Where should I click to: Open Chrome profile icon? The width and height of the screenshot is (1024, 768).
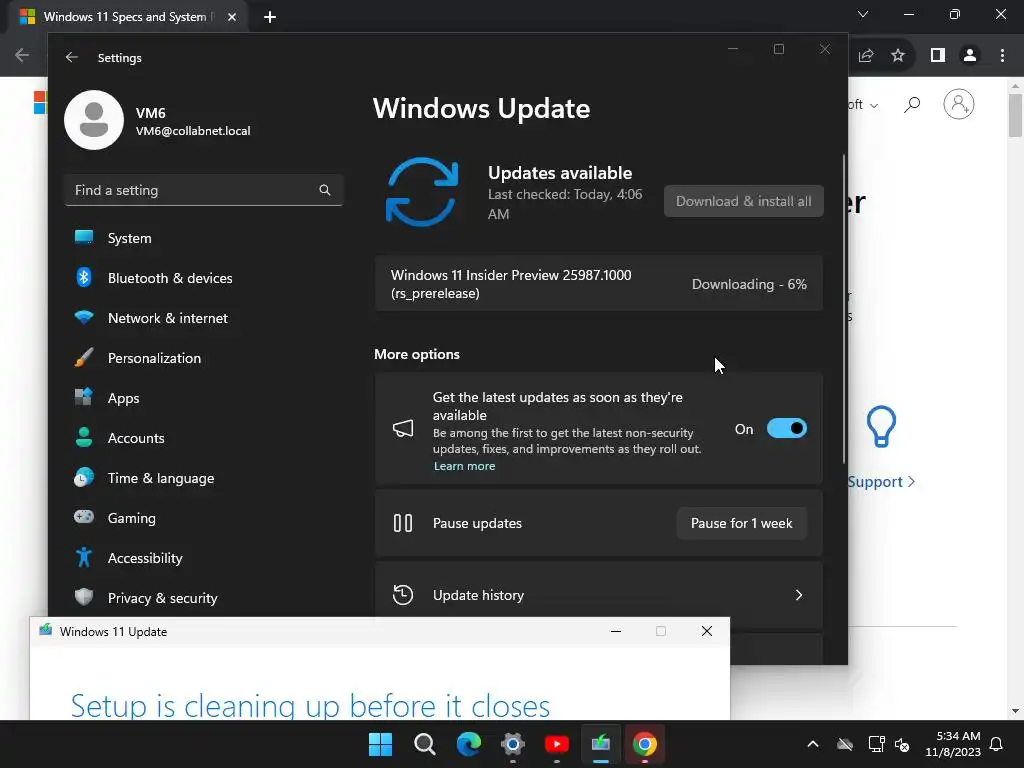[x=970, y=56]
